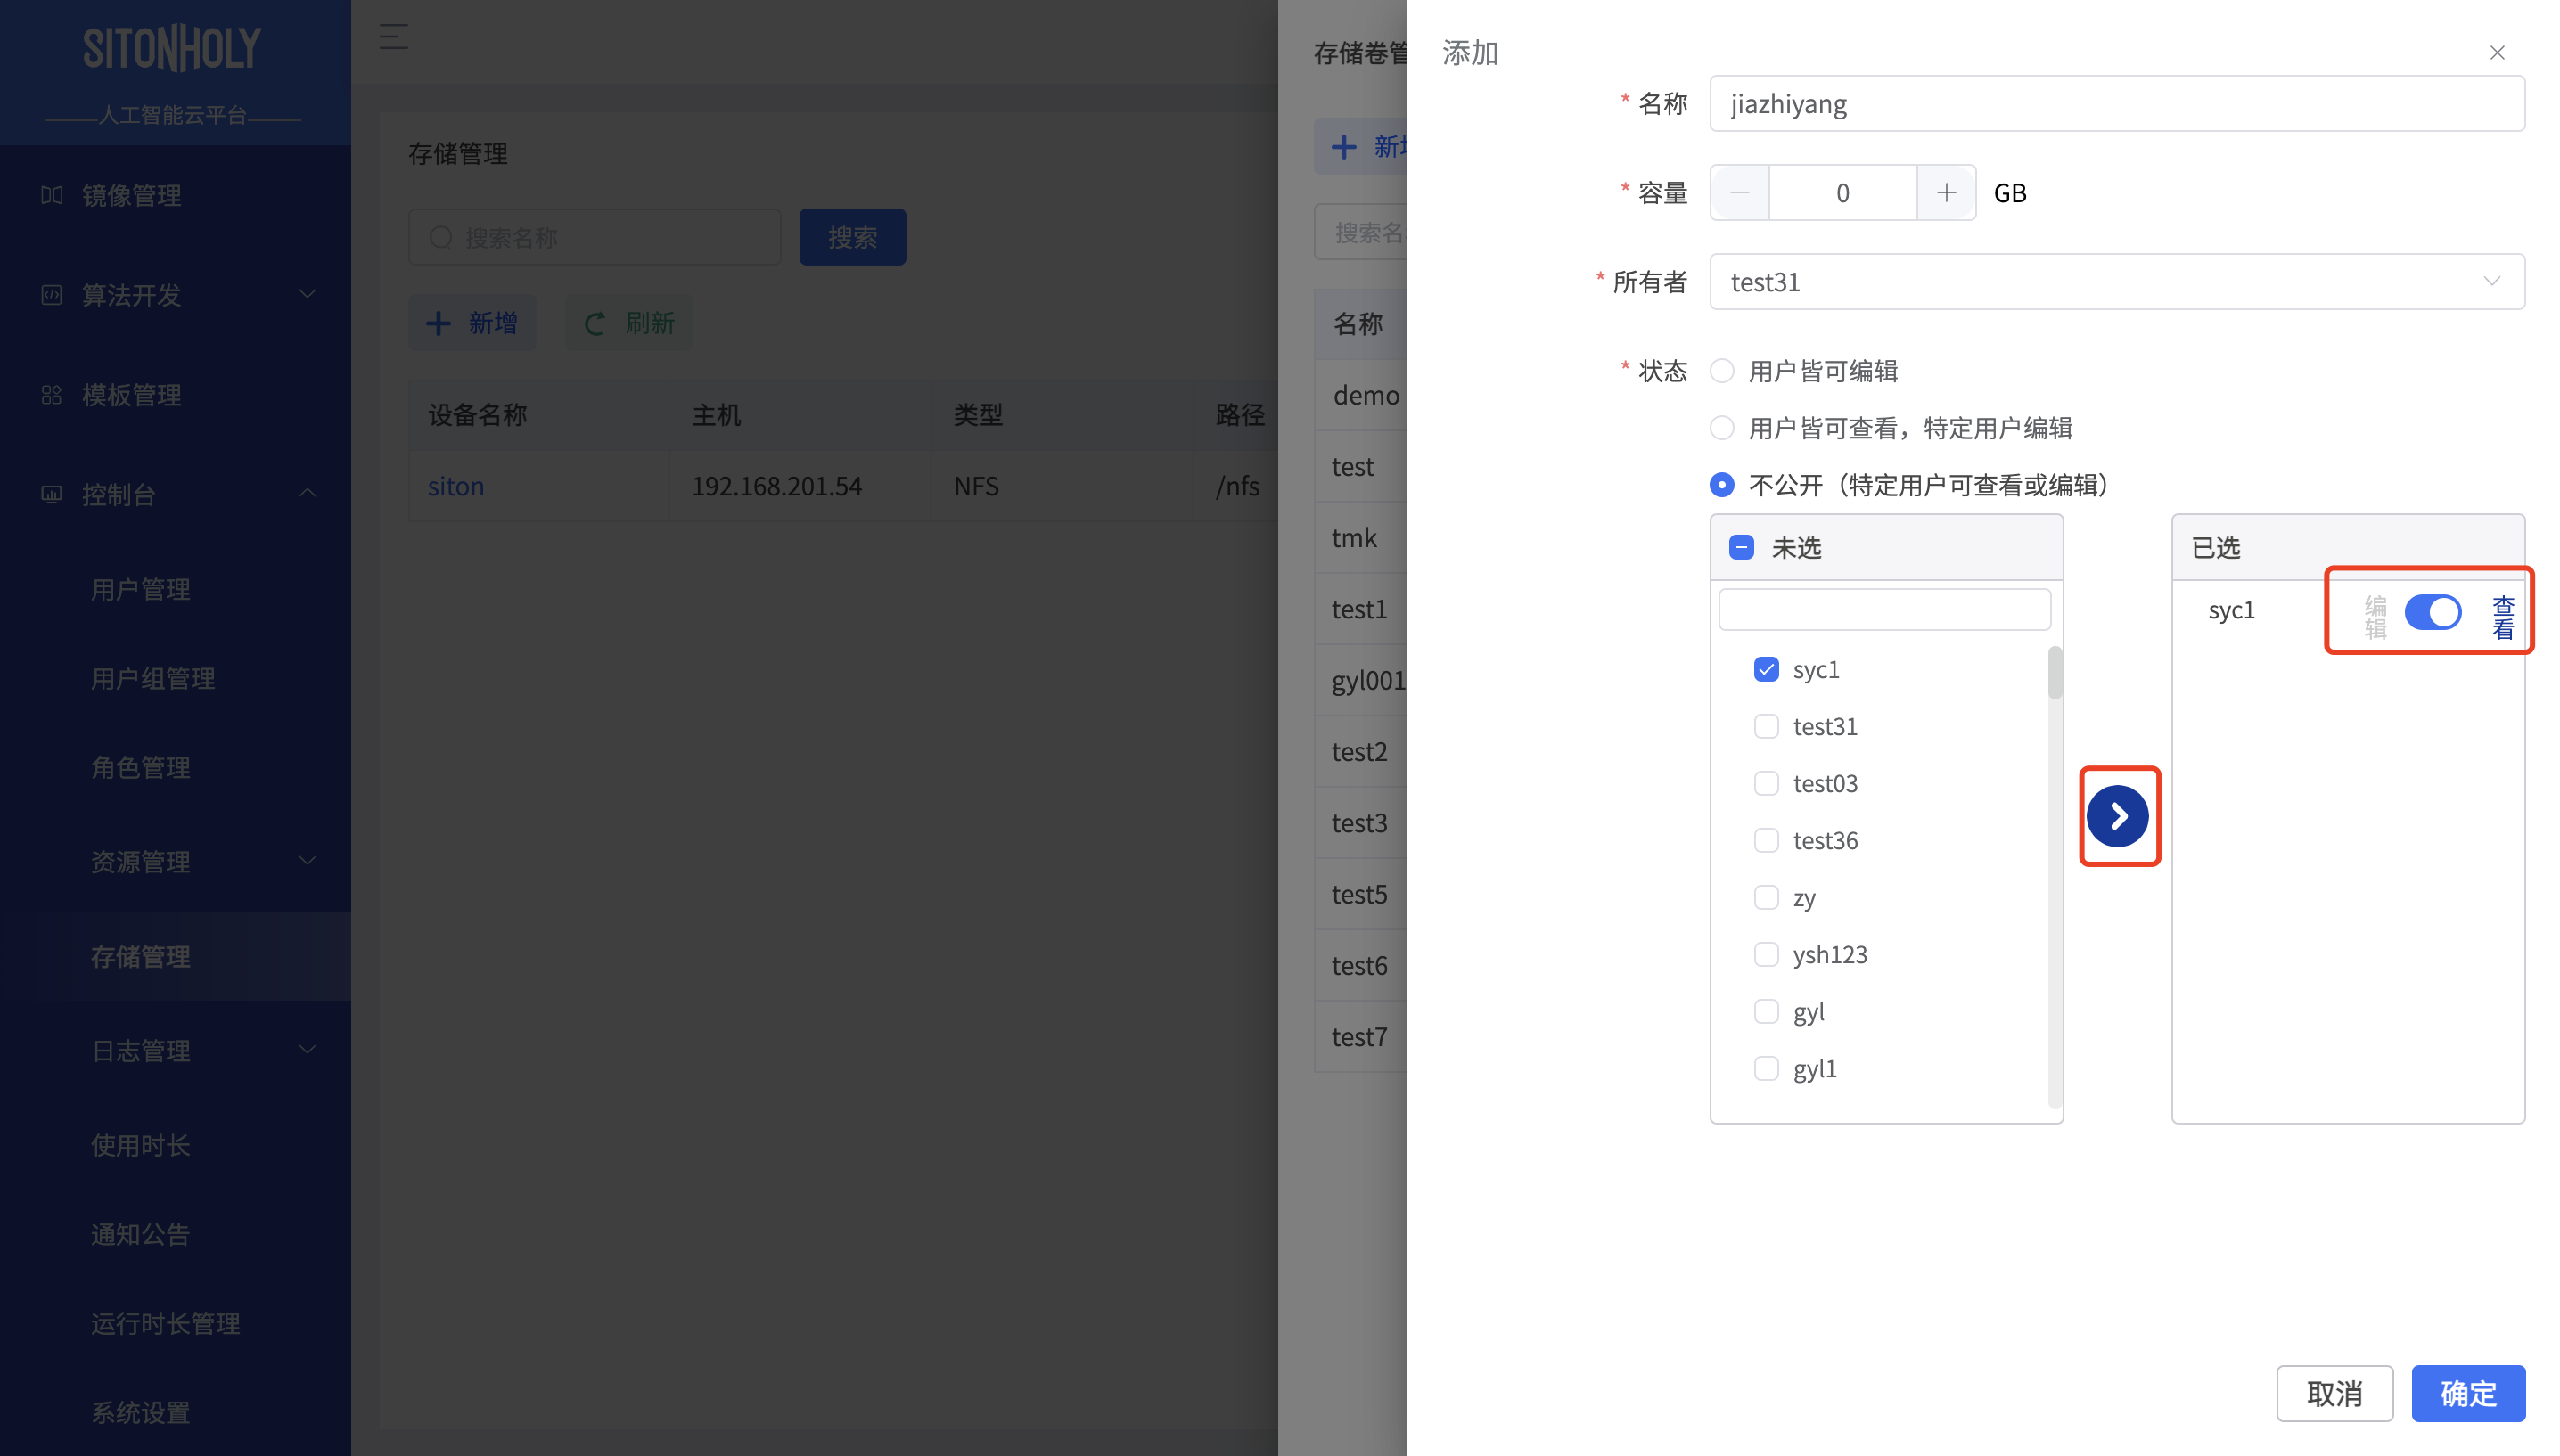
Task: Click the sidebar collapse hamburger icon
Action: tap(393, 37)
